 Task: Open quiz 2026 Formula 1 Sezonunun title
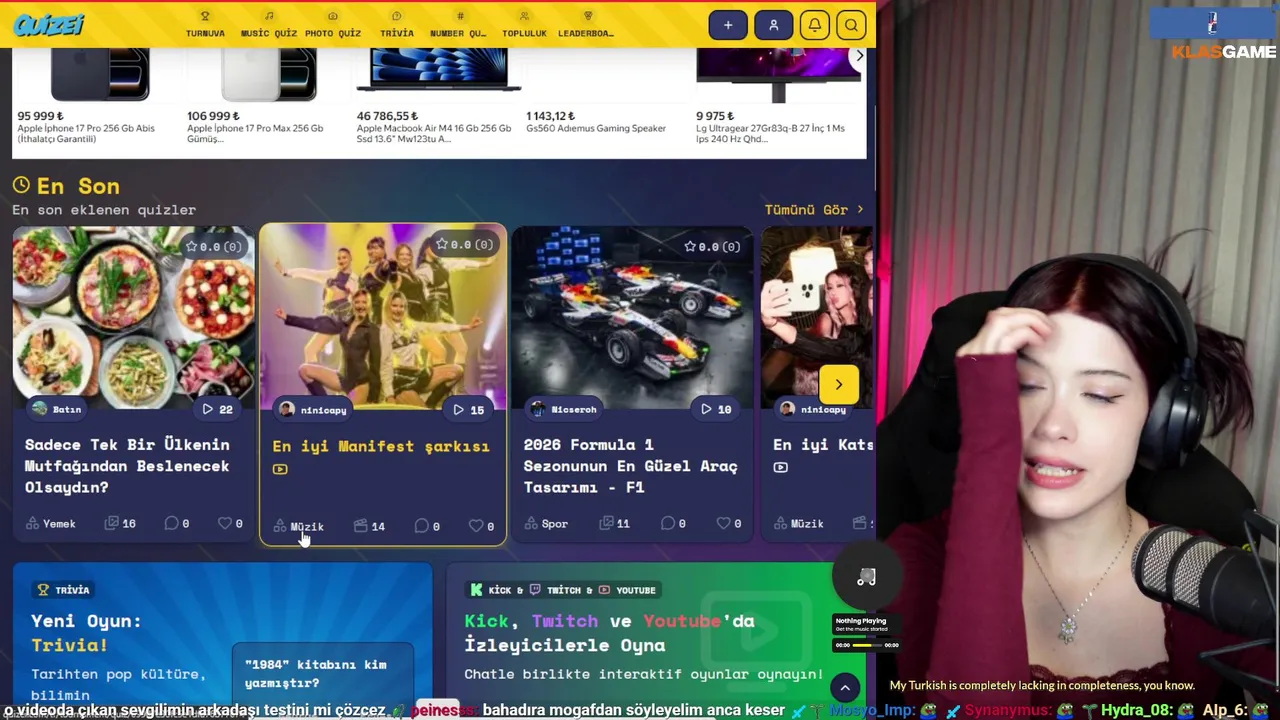[630, 466]
